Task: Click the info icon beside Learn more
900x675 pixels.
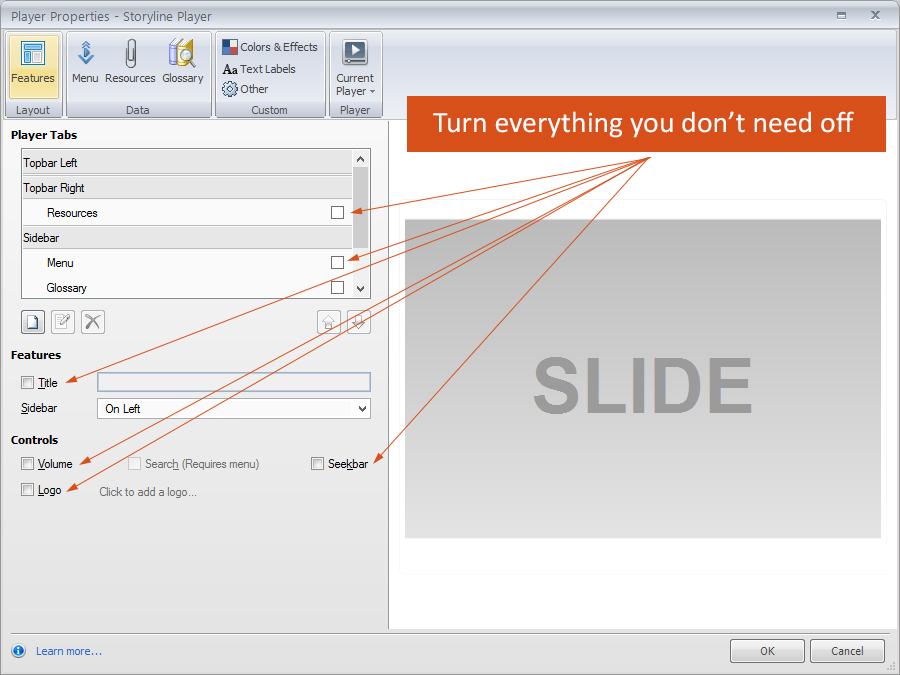Action: pyautogui.click(x=18, y=651)
